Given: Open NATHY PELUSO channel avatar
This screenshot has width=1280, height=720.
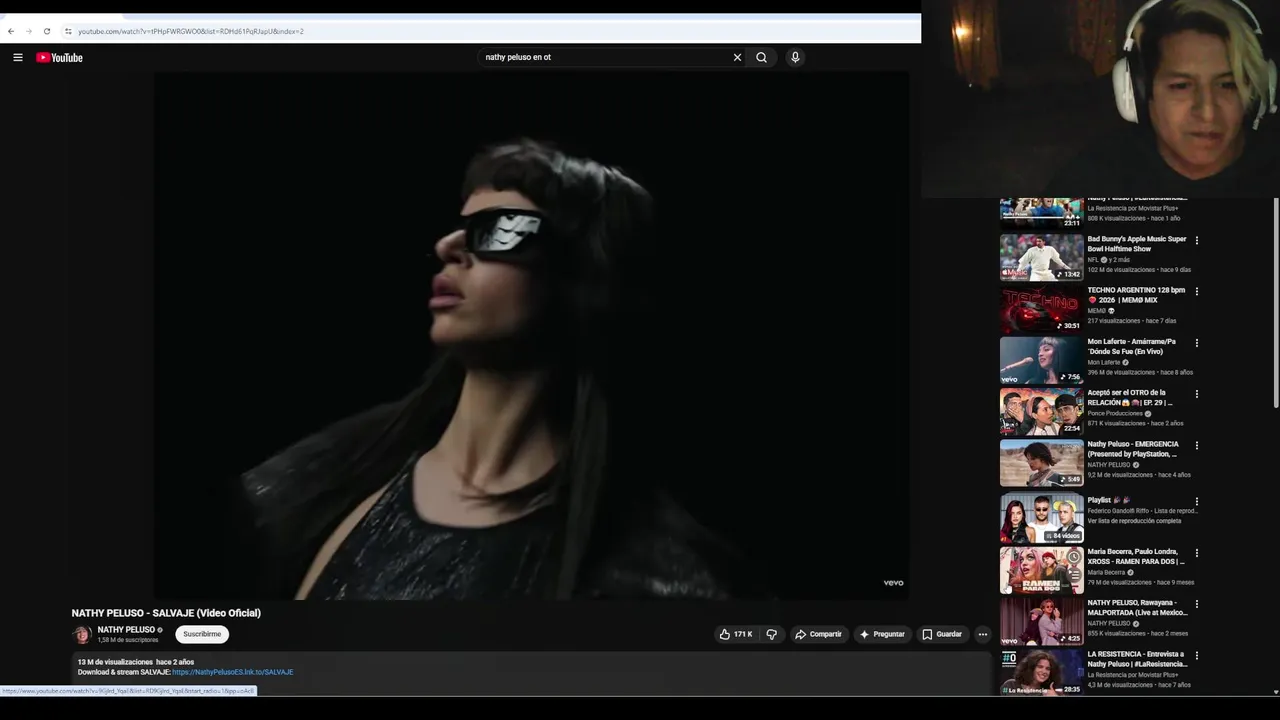Looking at the screenshot, I should [x=82, y=634].
